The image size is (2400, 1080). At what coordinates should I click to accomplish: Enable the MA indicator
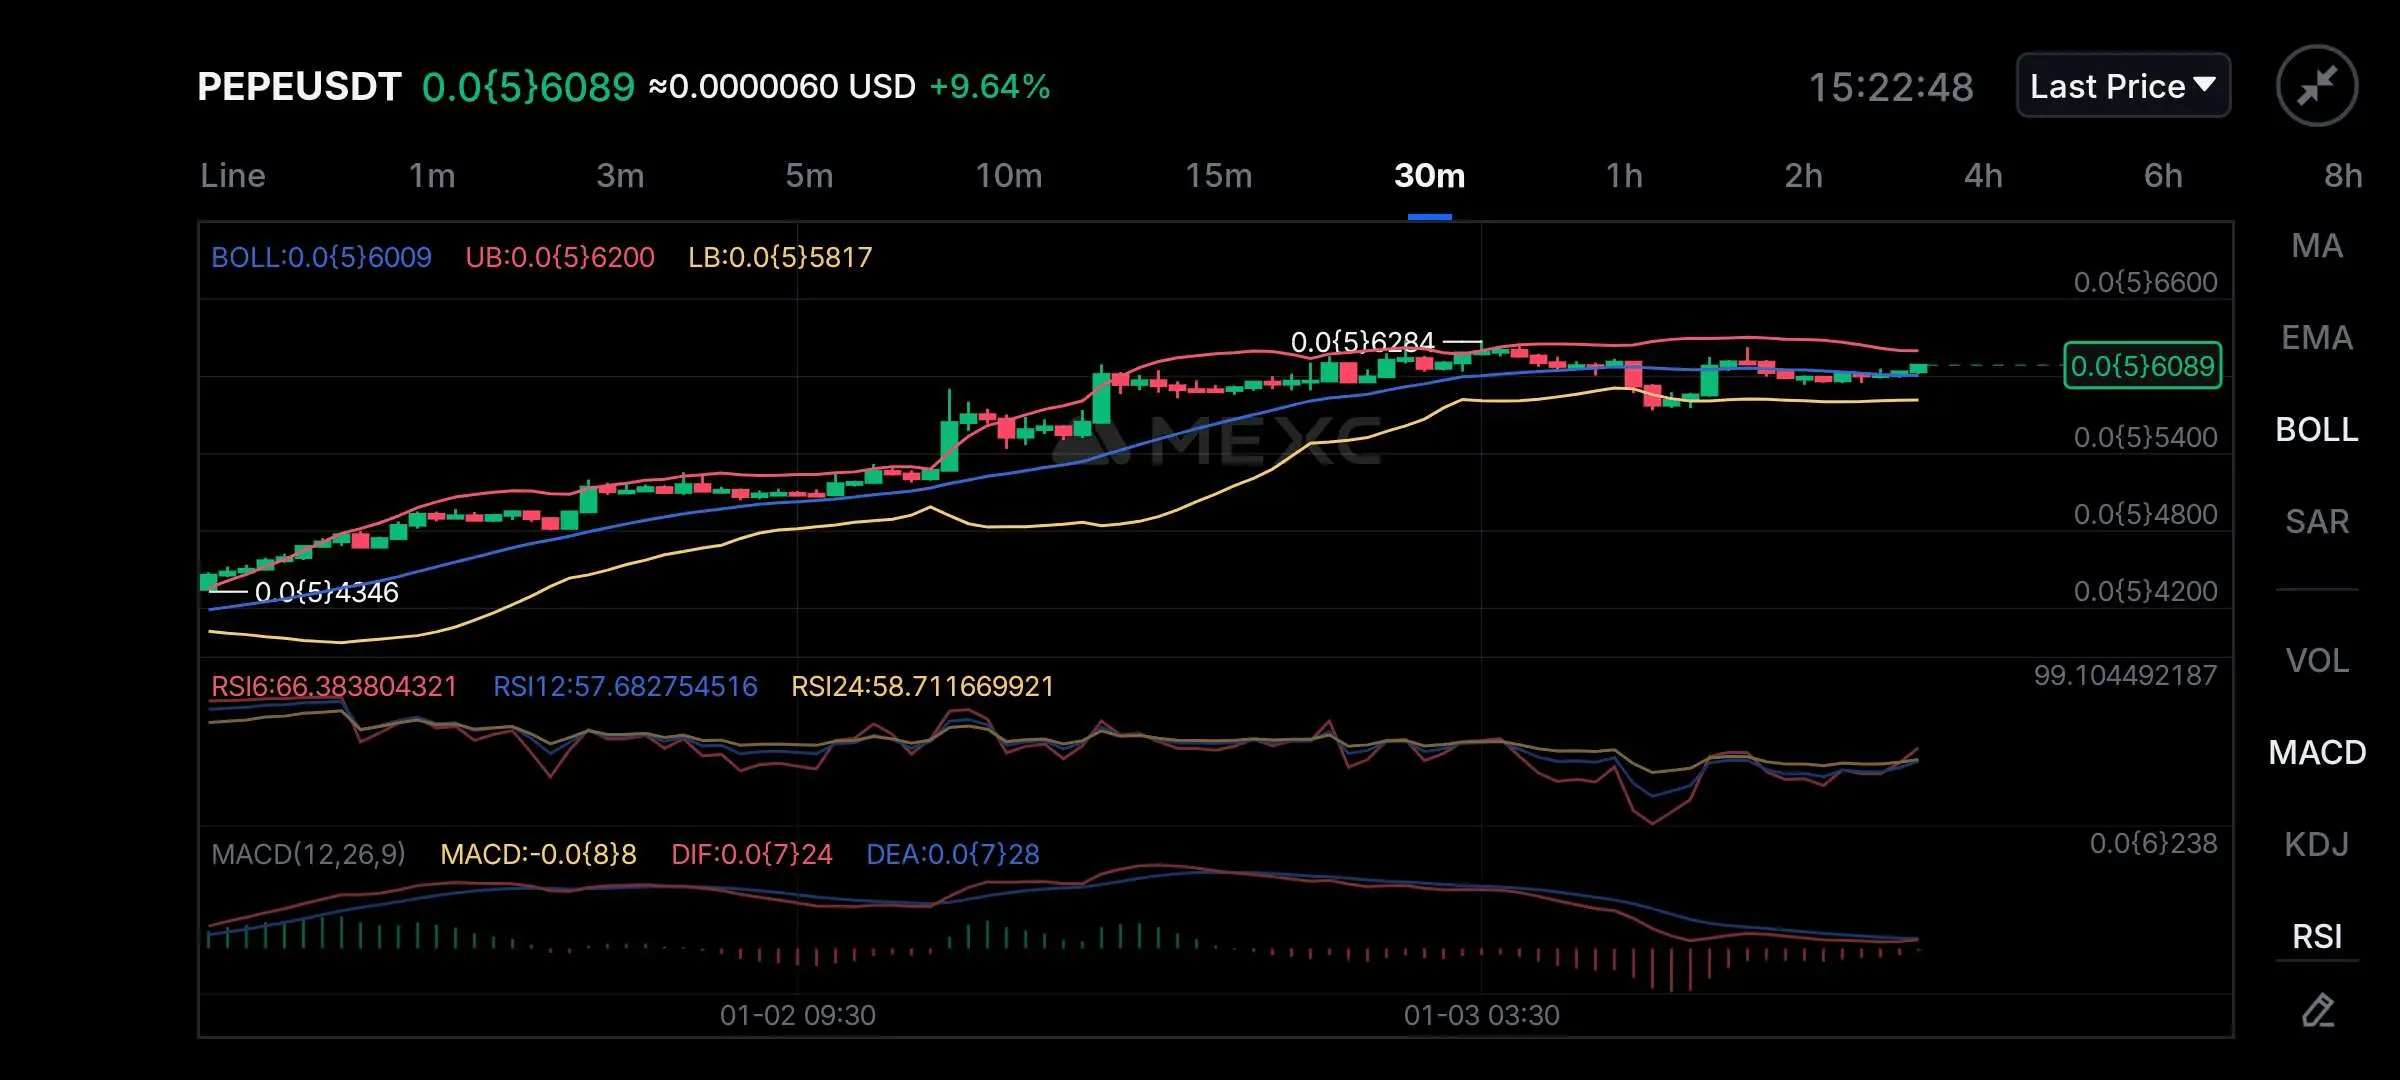click(2316, 246)
